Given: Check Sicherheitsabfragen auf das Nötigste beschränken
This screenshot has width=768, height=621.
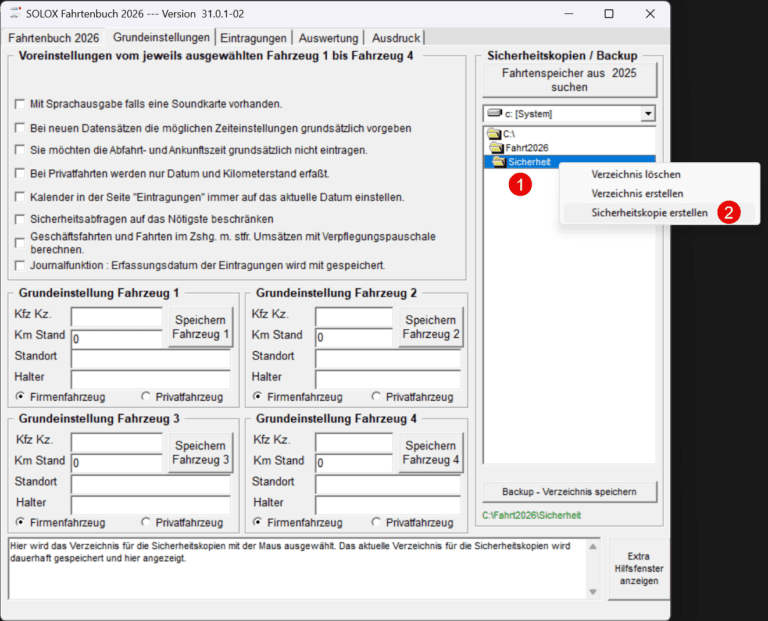Looking at the screenshot, I should coord(20,219).
